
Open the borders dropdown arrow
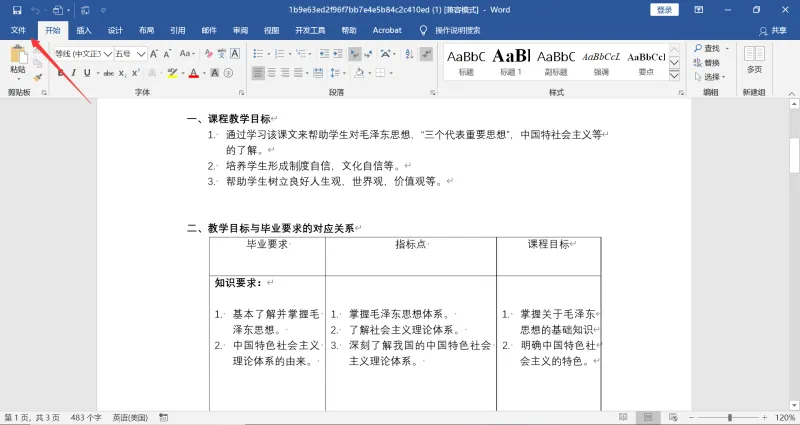[391, 73]
